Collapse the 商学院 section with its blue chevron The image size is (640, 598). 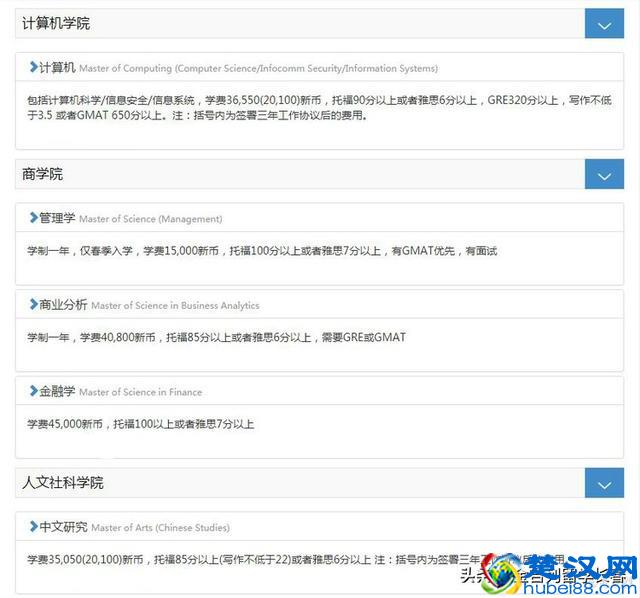[604, 174]
